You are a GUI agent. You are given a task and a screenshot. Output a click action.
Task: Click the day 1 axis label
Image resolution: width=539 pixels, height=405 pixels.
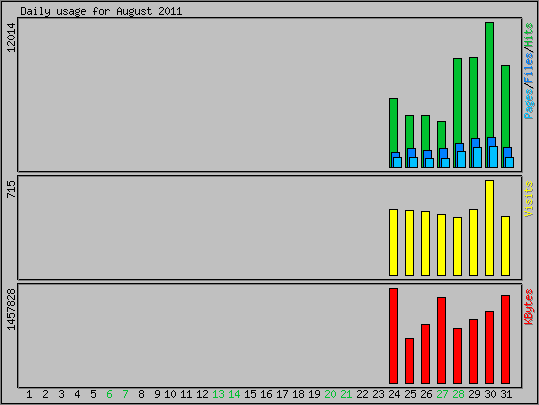(x=29, y=394)
